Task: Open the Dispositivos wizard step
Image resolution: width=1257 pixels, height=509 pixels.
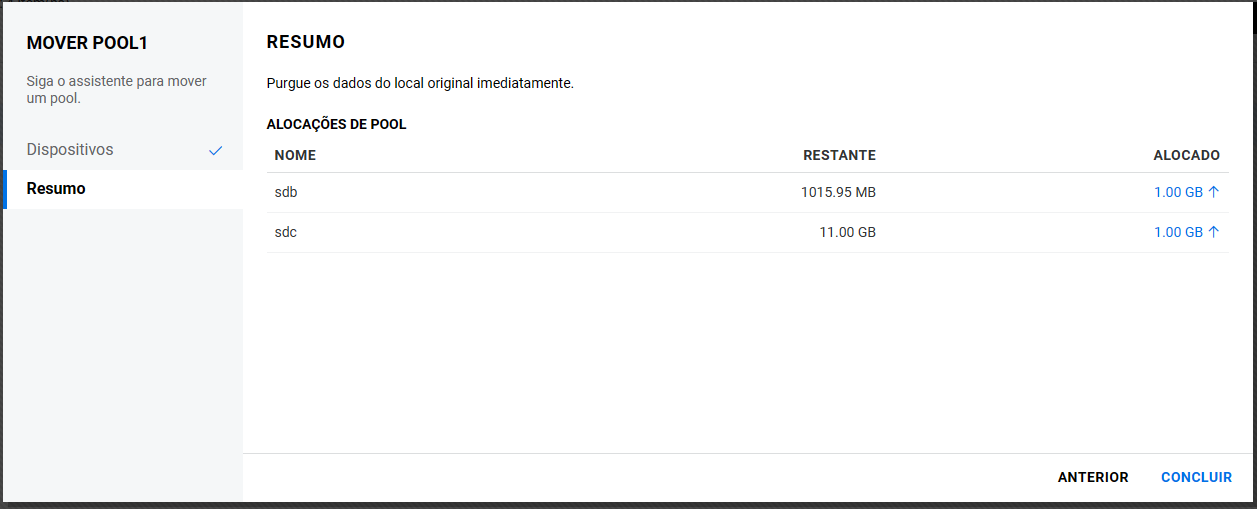Action: pos(70,150)
